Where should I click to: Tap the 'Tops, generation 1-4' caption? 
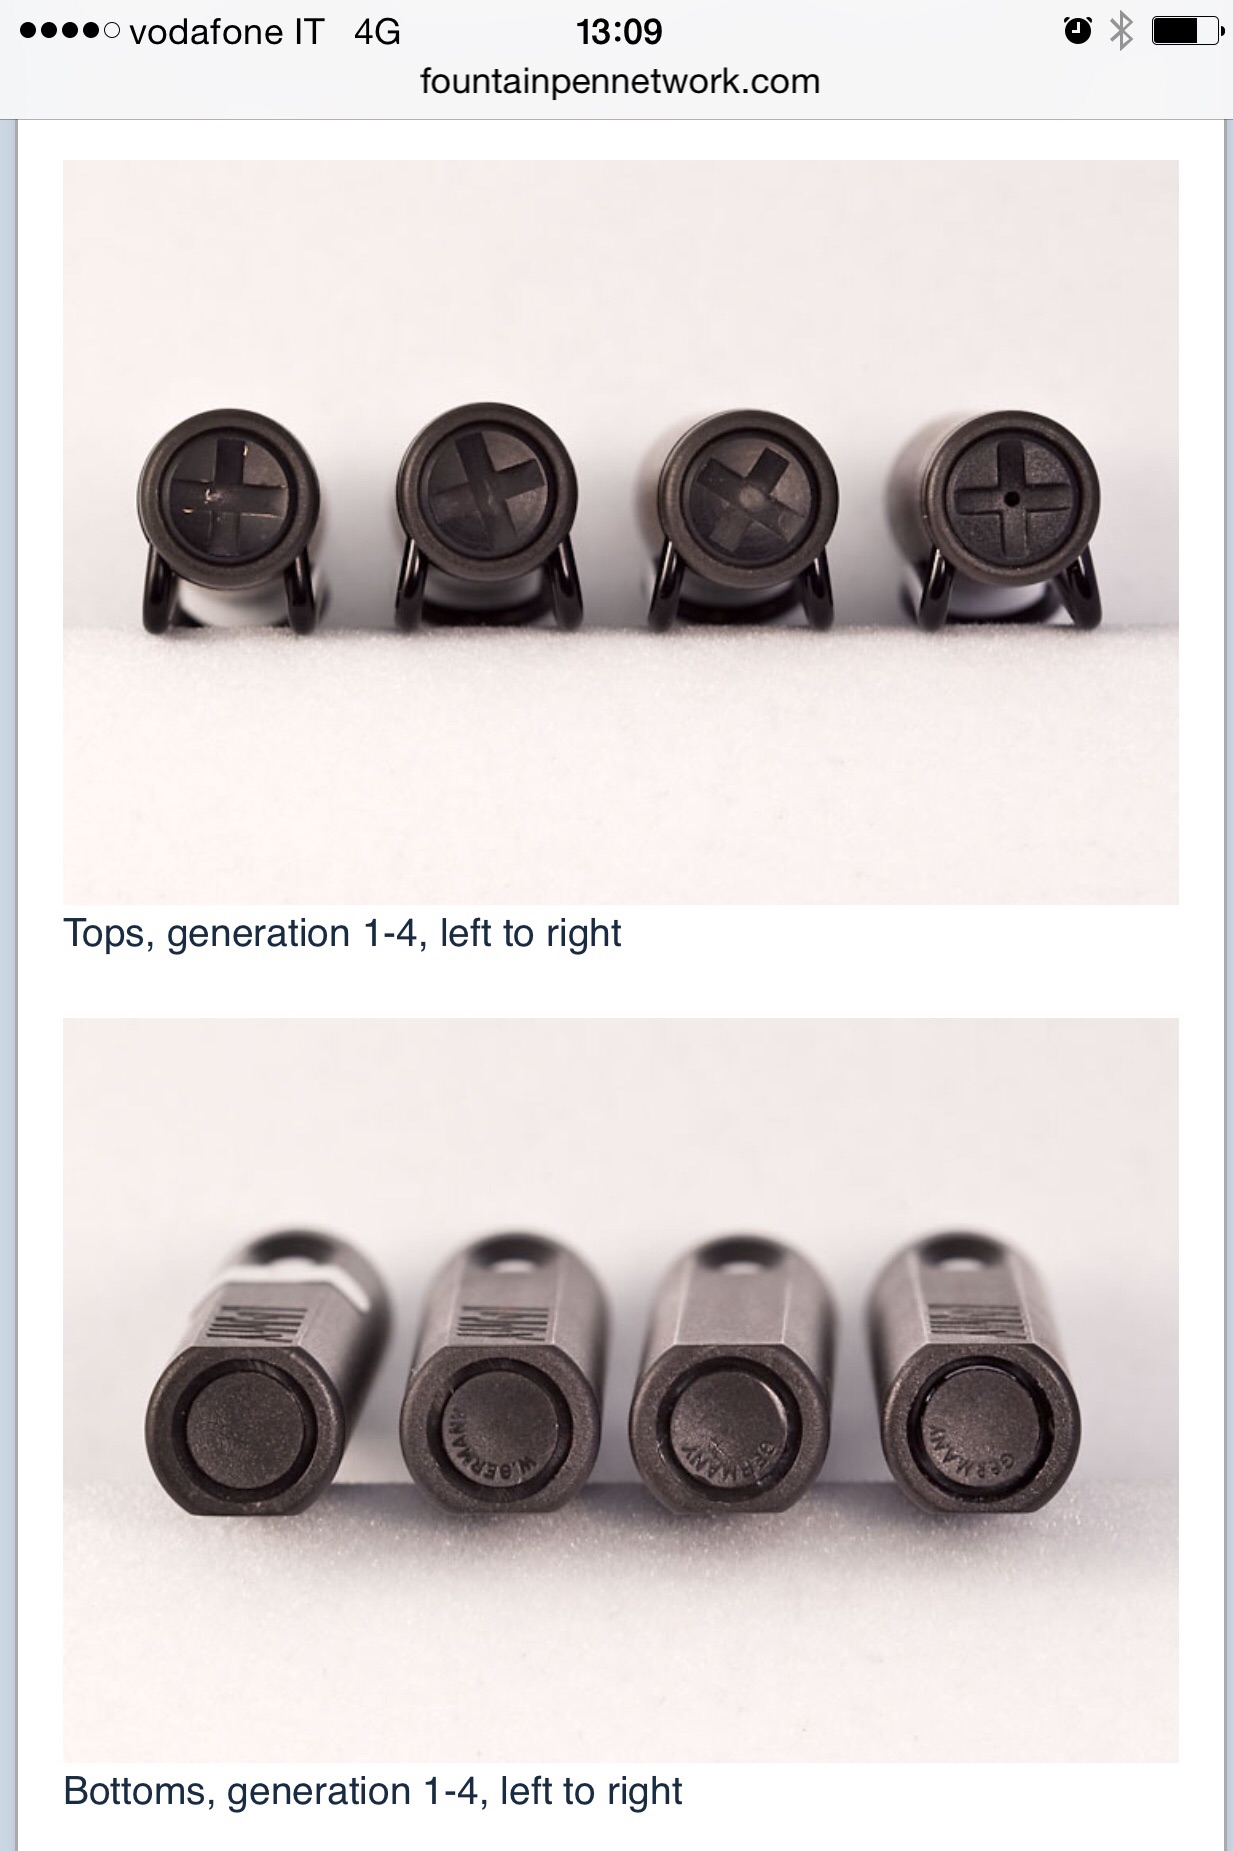pos(342,933)
